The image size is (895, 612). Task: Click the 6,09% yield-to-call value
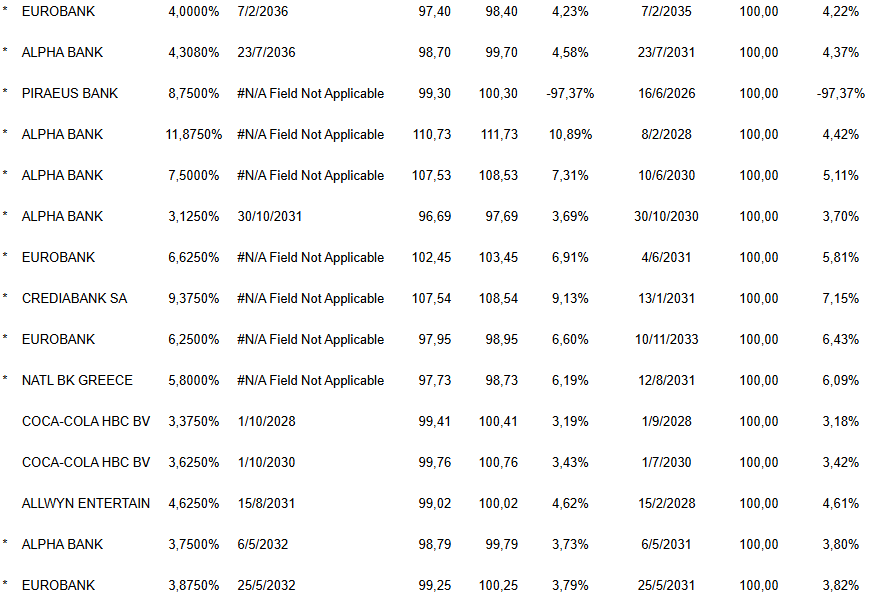840,380
